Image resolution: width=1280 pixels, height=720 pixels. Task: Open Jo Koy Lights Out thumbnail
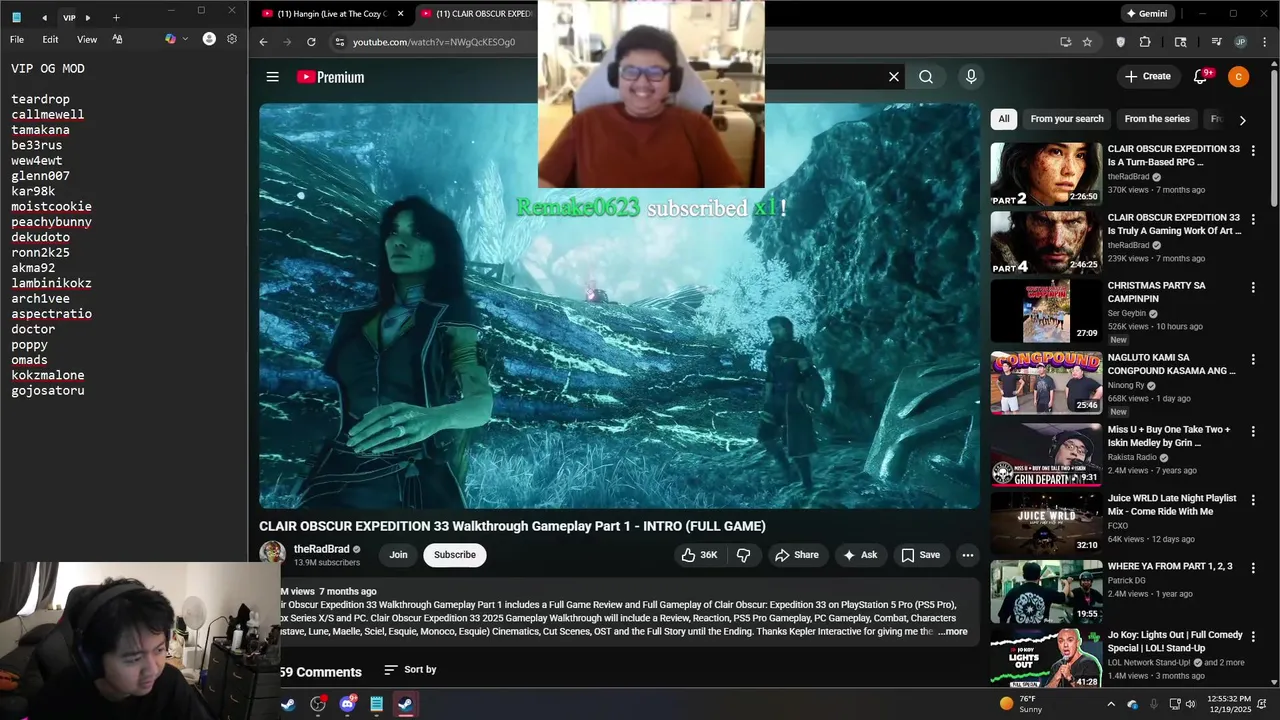pyautogui.click(x=1046, y=658)
